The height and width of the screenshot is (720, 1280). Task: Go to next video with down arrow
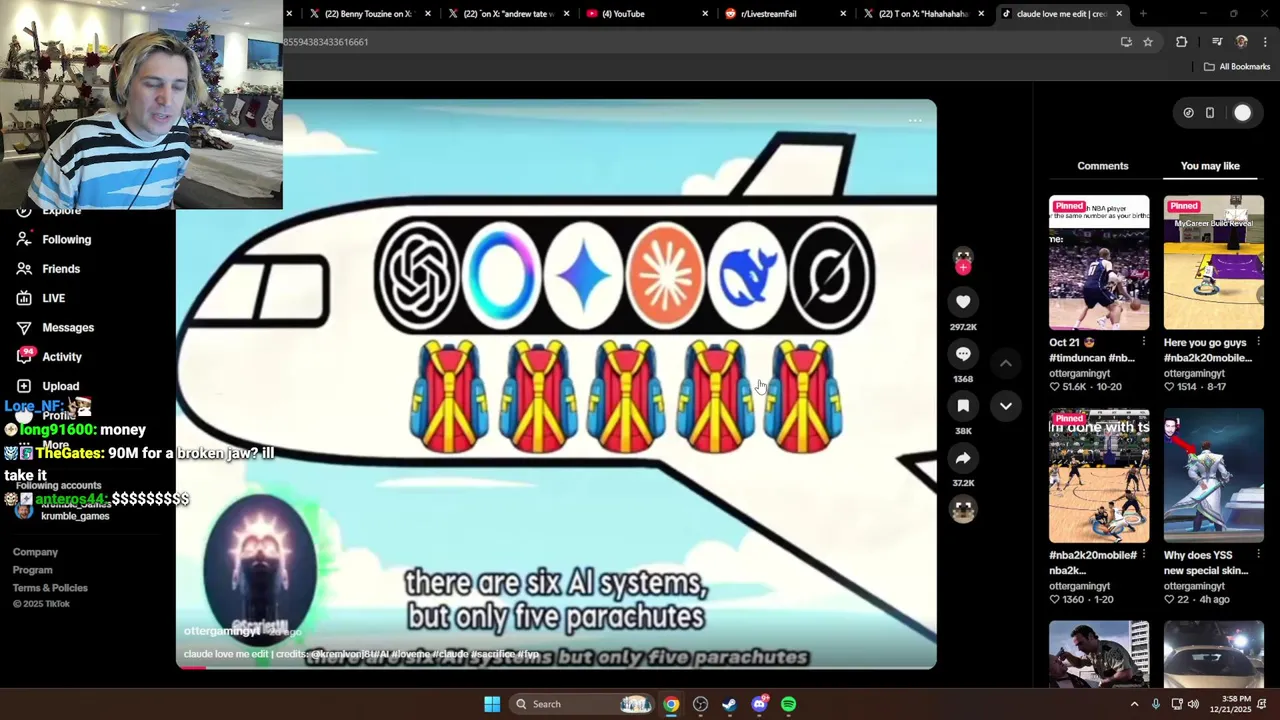tap(1006, 406)
